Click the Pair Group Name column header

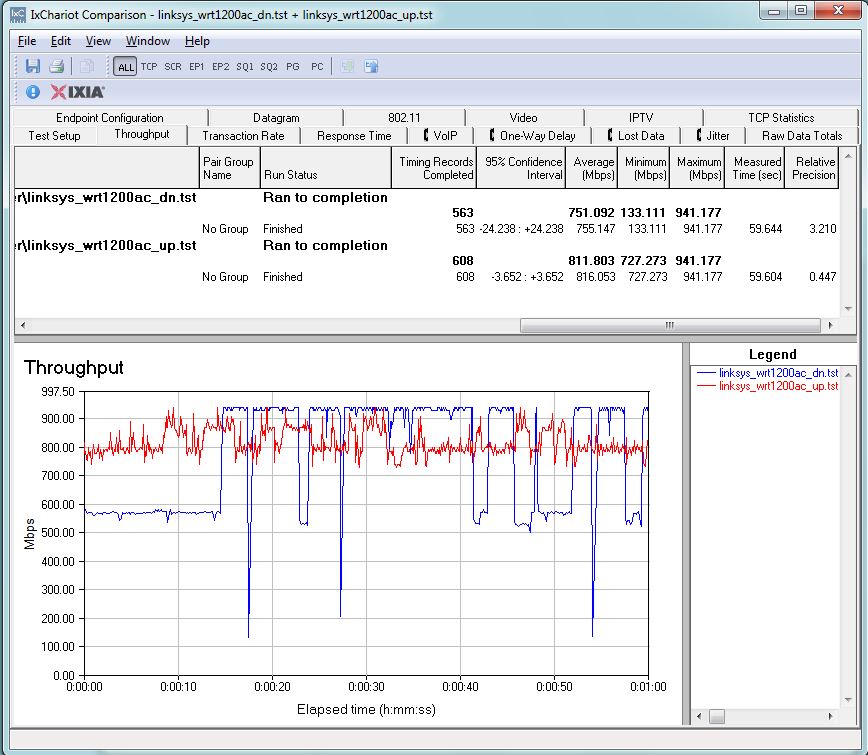coord(230,168)
